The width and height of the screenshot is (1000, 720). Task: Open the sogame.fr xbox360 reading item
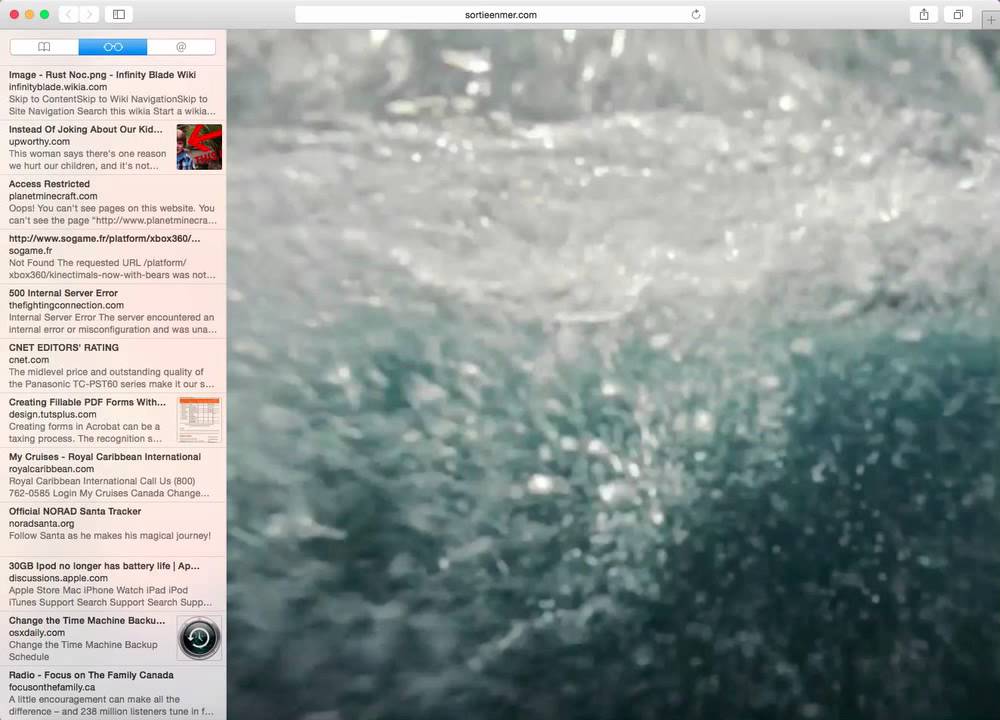(113, 256)
